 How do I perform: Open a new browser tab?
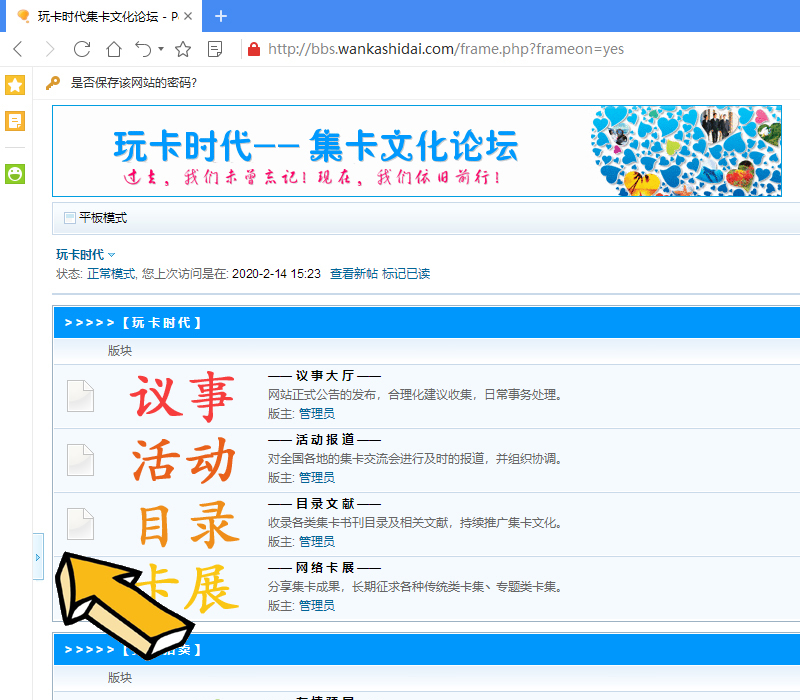pyautogui.click(x=221, y=16)
